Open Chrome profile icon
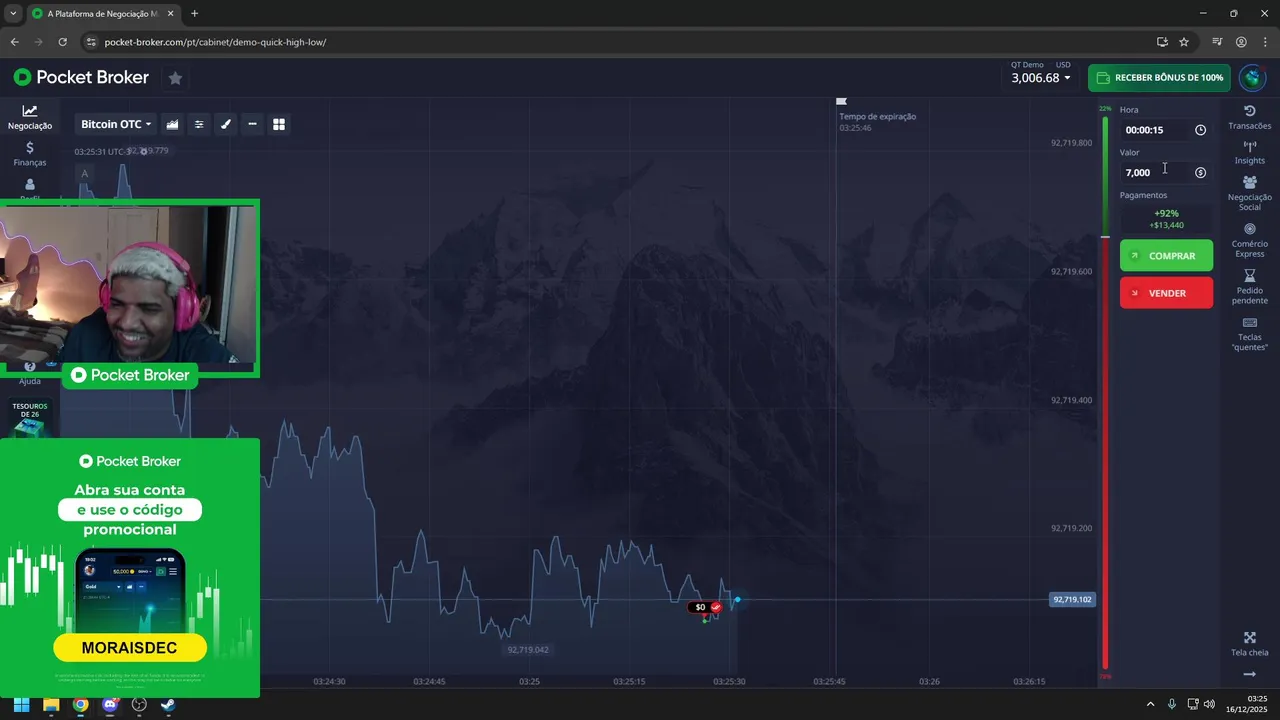The image size is (1280, 720). (1241, 42)
